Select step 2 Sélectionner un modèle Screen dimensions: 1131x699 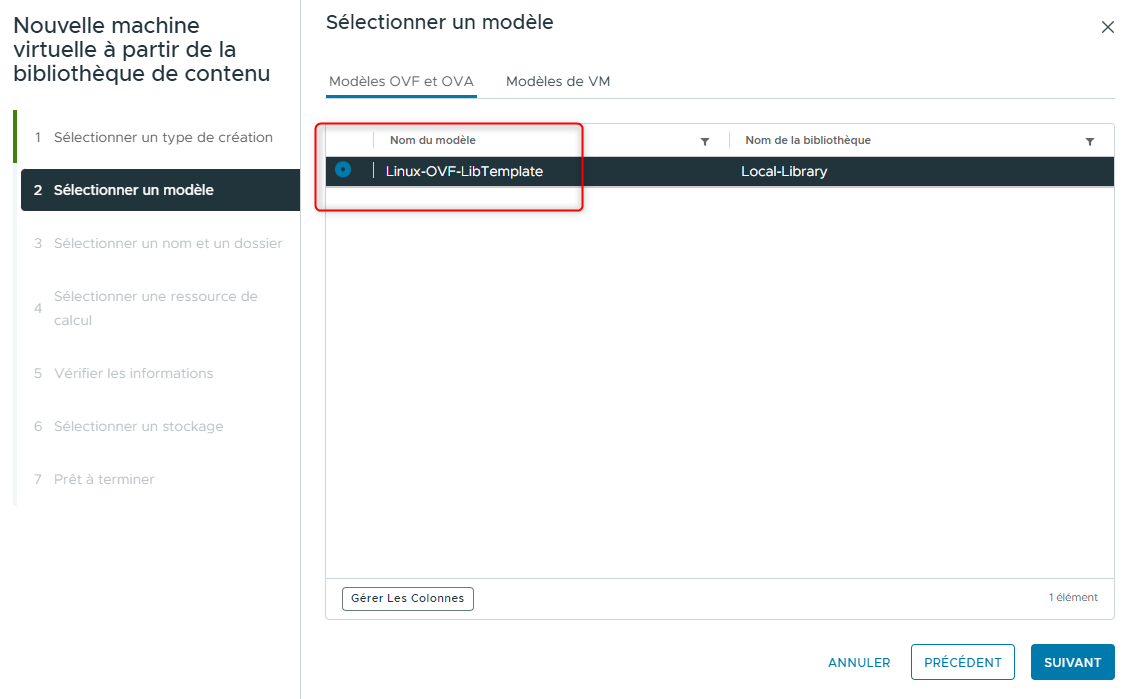point(133,190)
